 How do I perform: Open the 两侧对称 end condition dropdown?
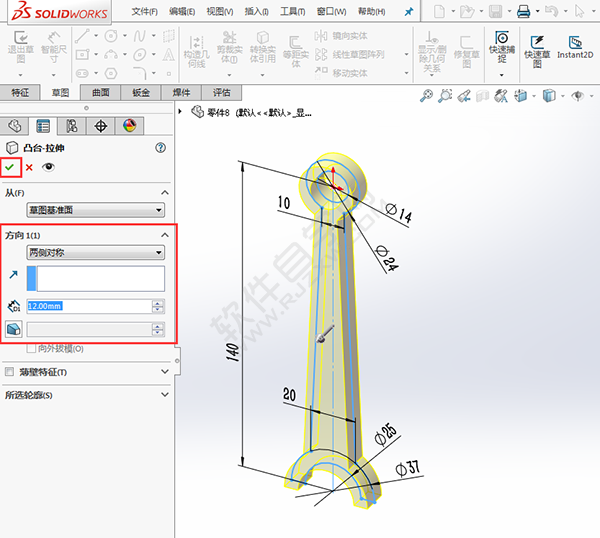[x=96, y=253]
